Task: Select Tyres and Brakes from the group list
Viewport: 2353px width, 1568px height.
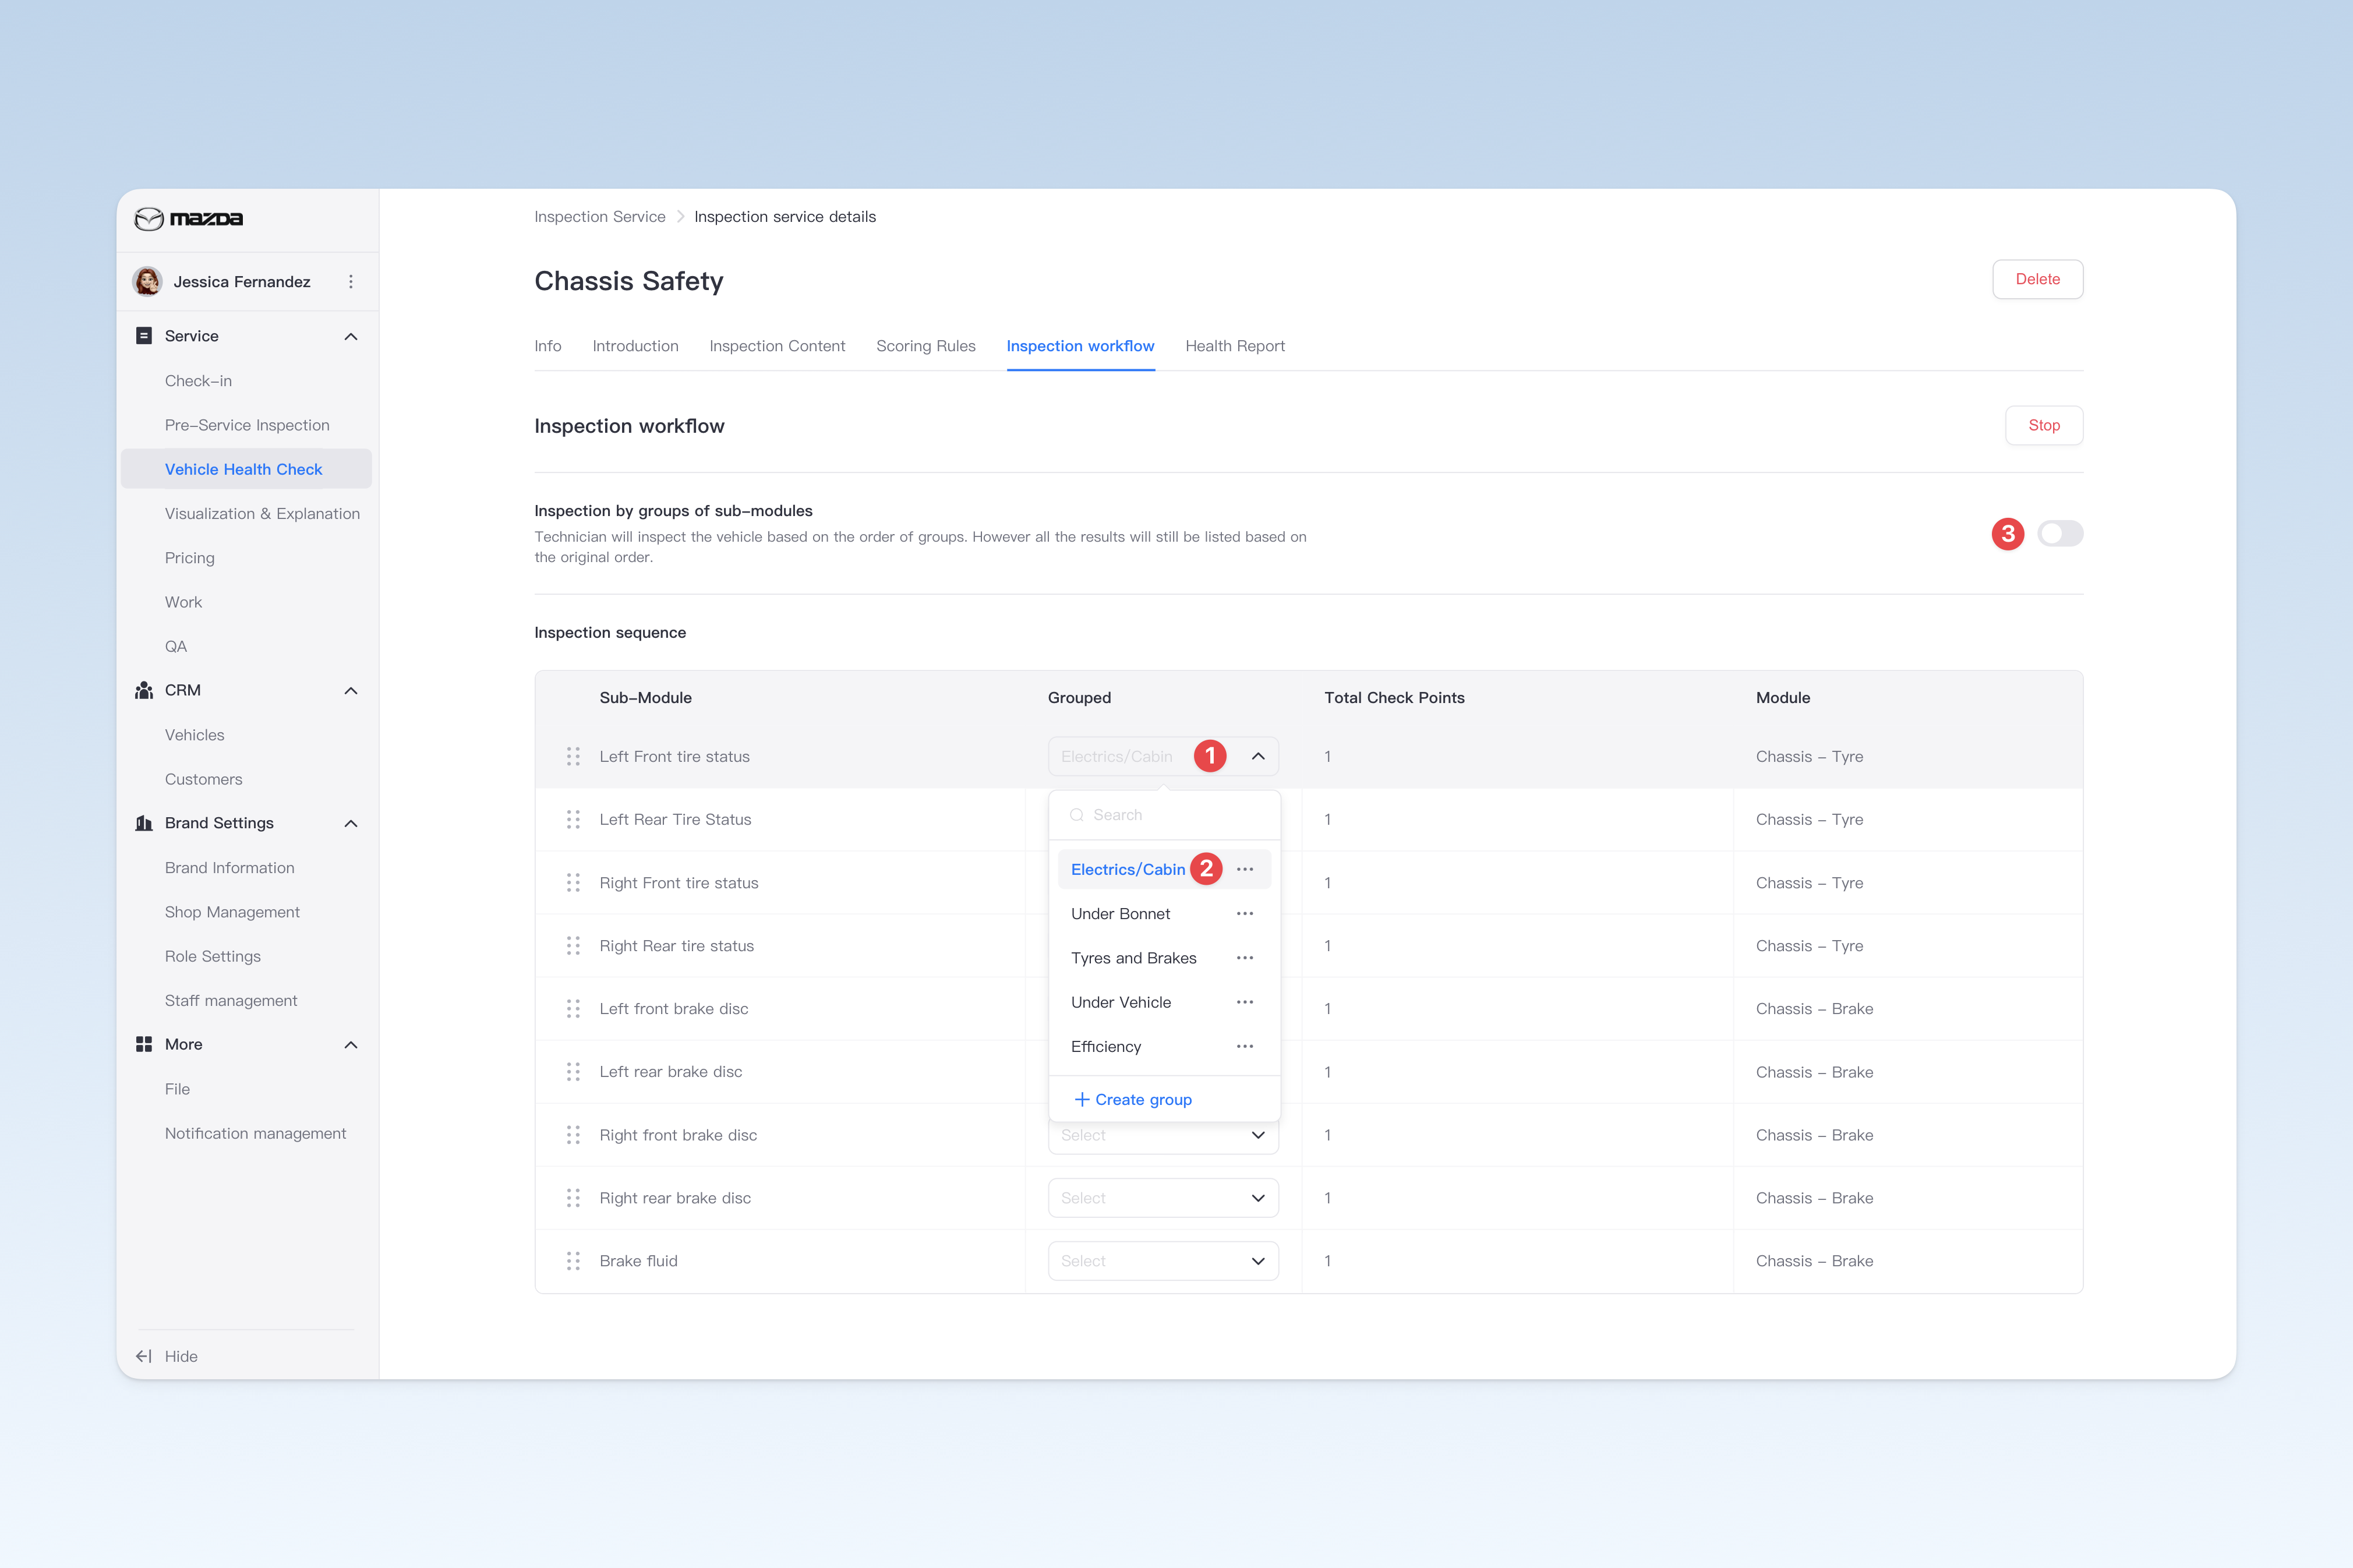Action: click(1133, 957)
